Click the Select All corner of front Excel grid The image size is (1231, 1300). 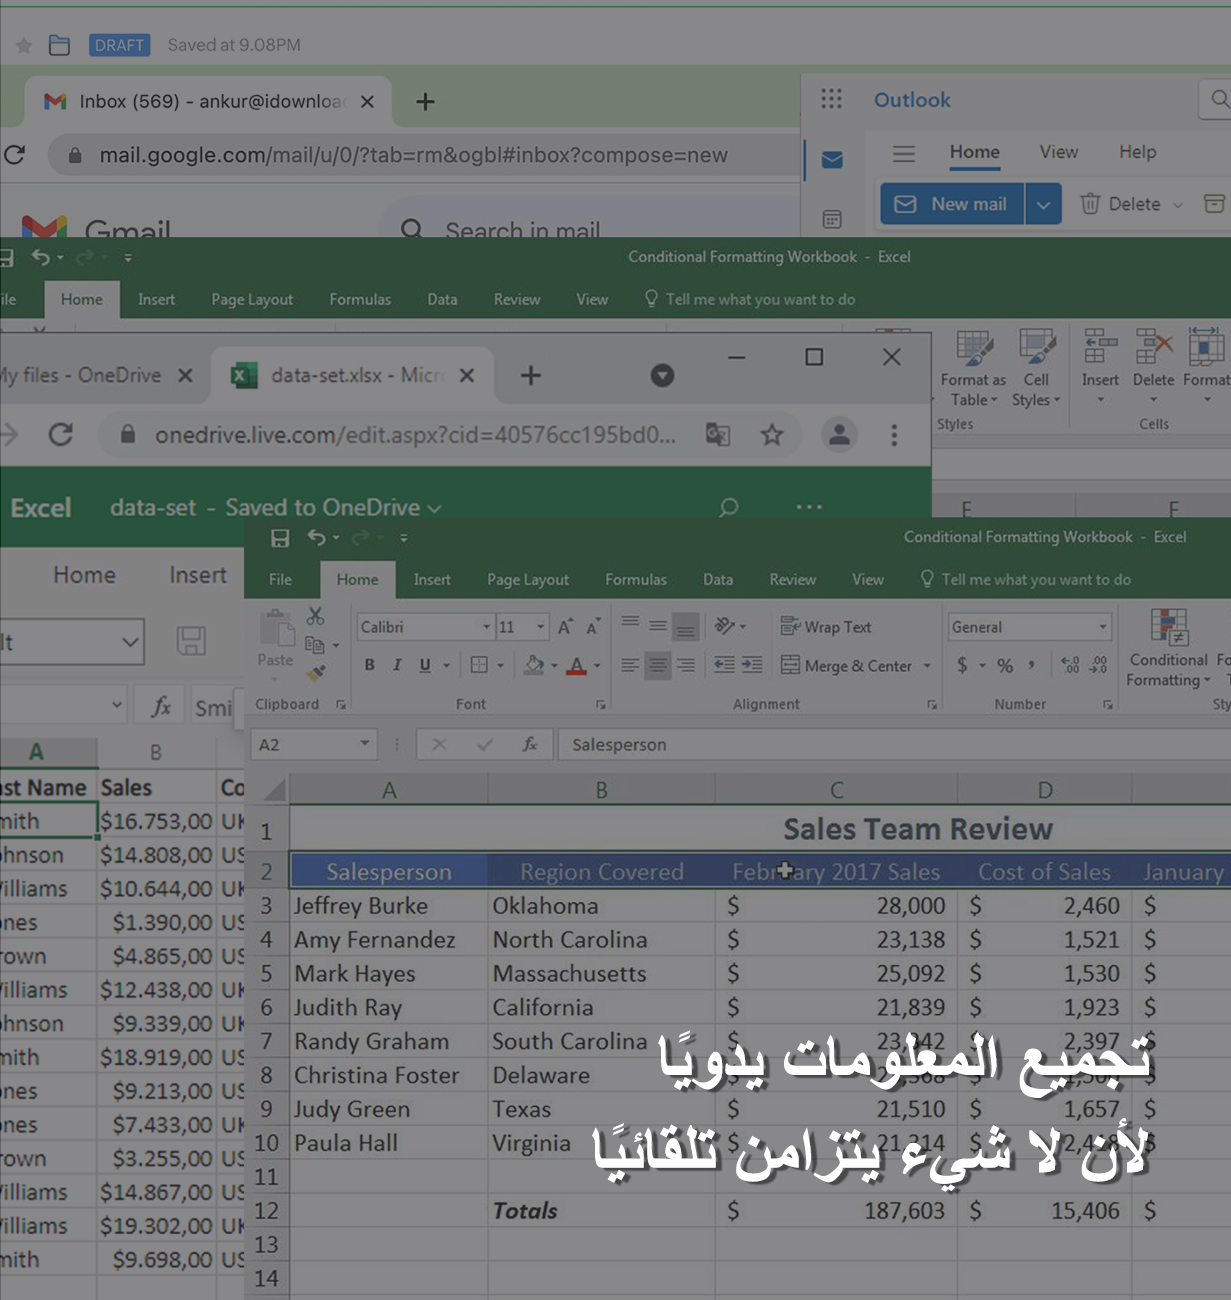pos(273,791)
